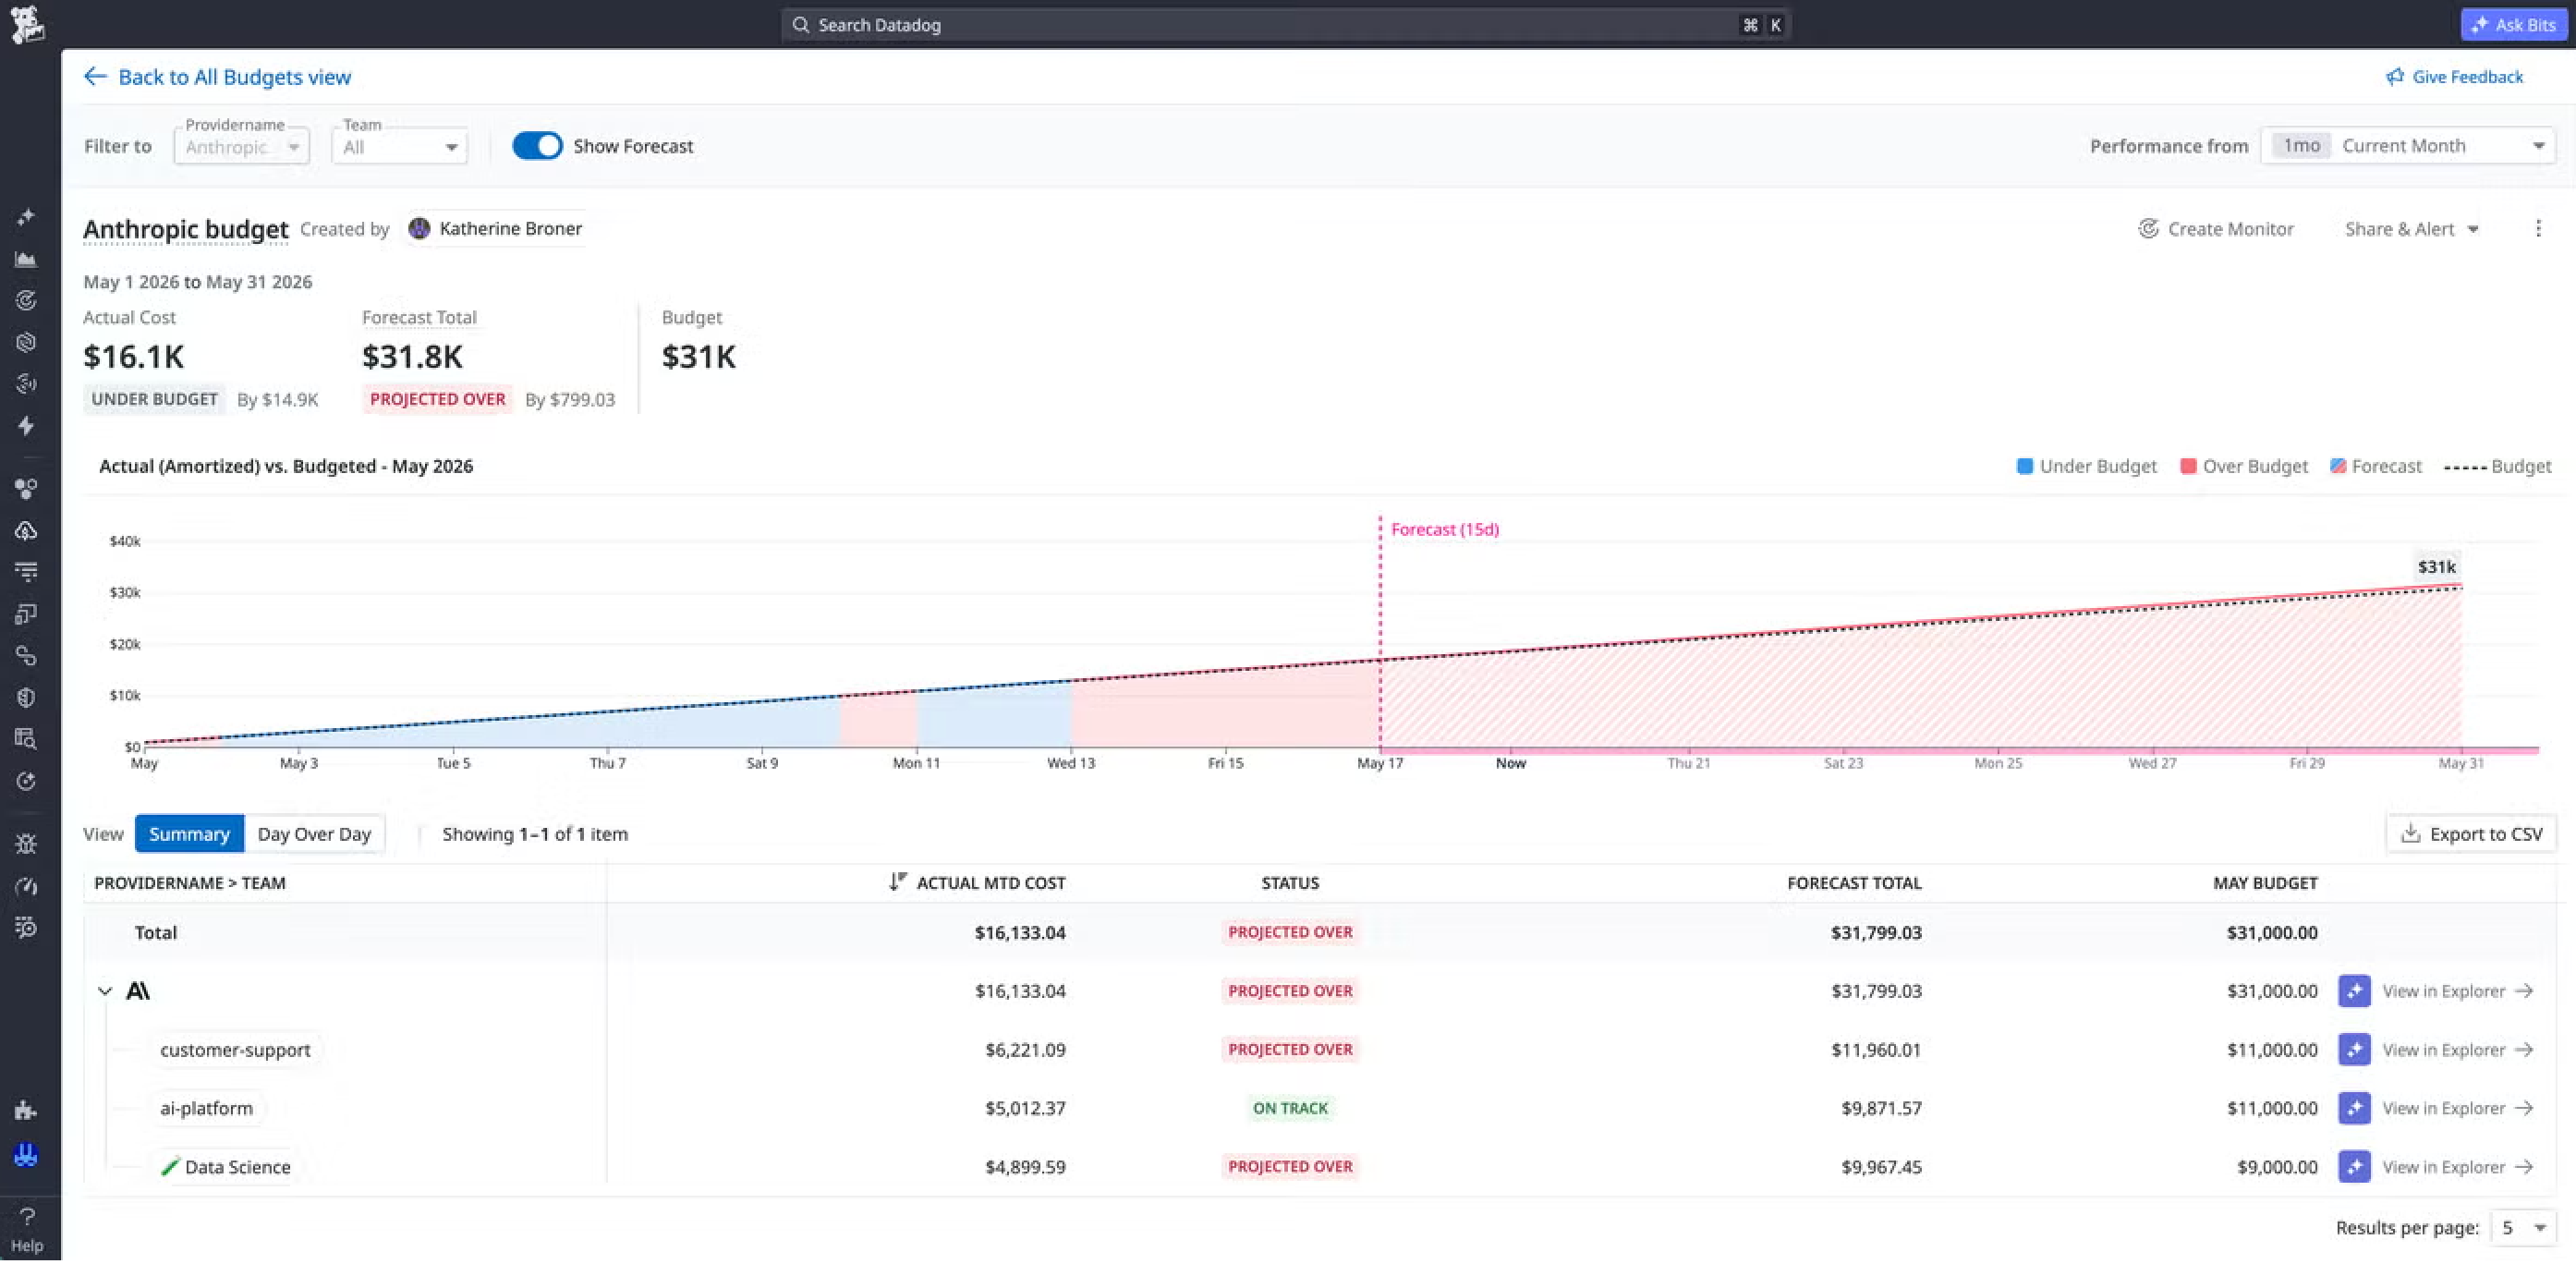Image resolution: width=2576 pixels, height=1264 pixels.
Task: Click sparkle icon in Data Science row
Action: (x=2354, y=1166)
